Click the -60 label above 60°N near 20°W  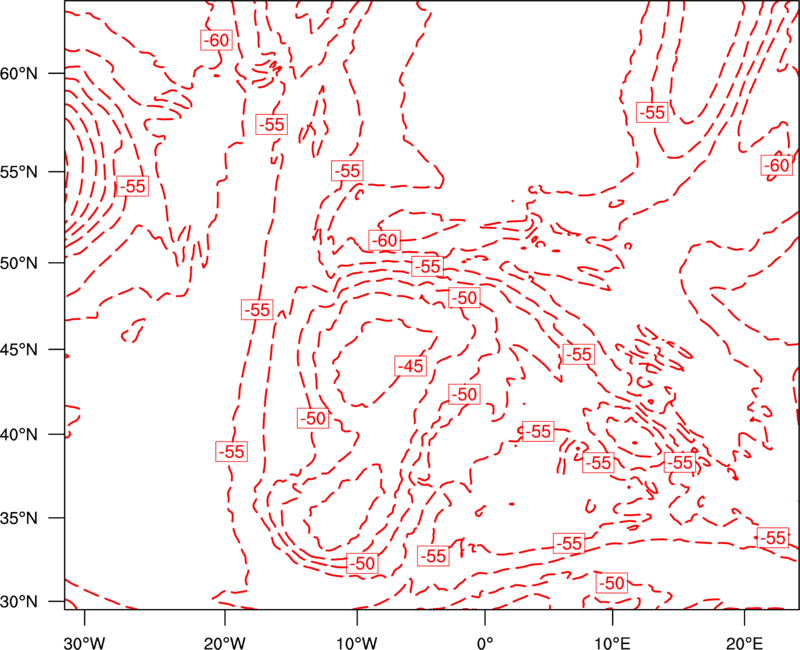[216, 40]
